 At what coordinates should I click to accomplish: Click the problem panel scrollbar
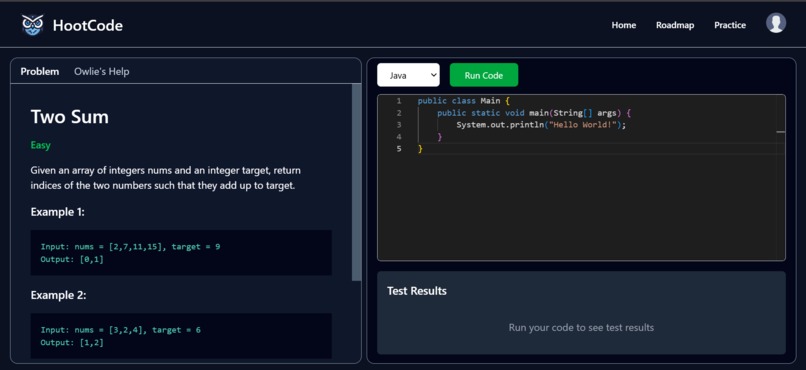[356, 182]
